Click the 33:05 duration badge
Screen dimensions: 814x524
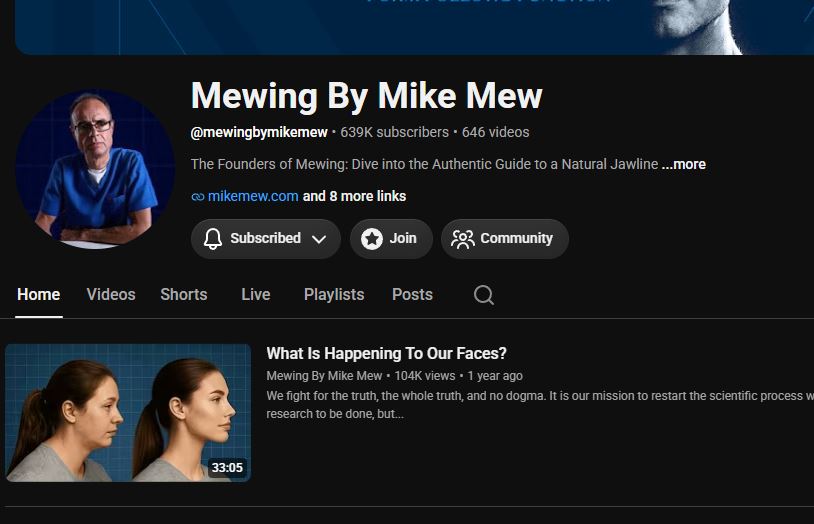pyautogui.click(x=227, y=468)
